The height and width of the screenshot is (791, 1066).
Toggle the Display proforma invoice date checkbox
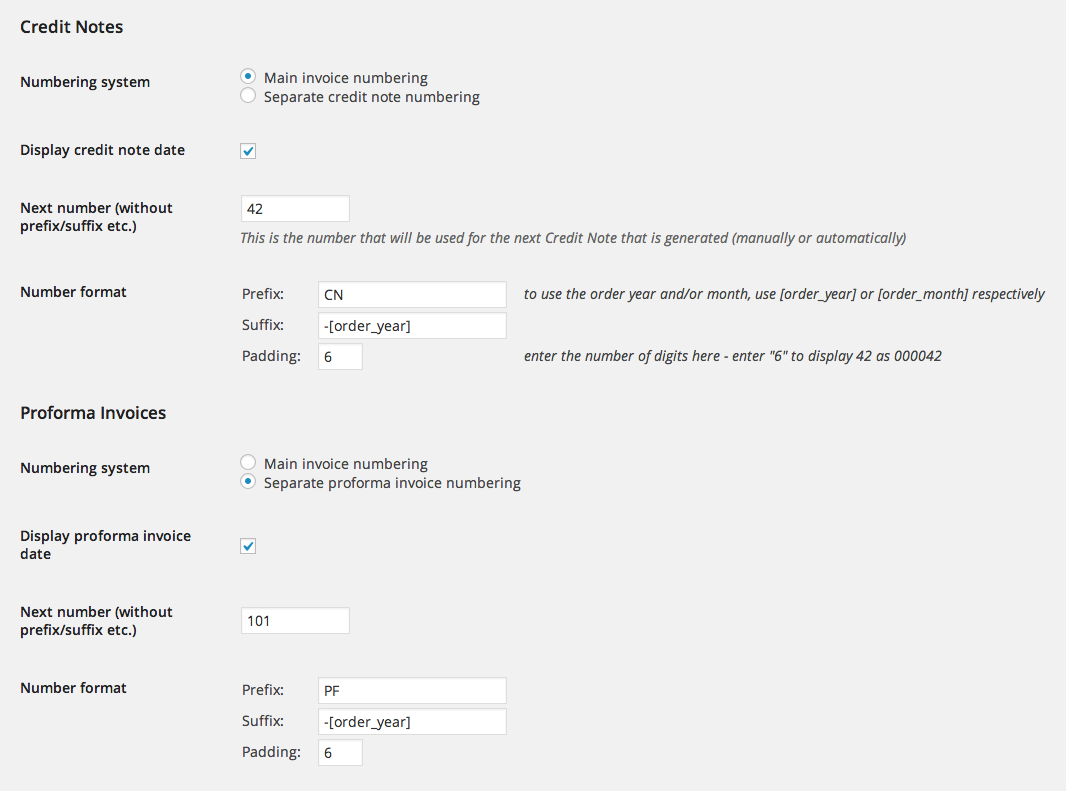(248, 546)
